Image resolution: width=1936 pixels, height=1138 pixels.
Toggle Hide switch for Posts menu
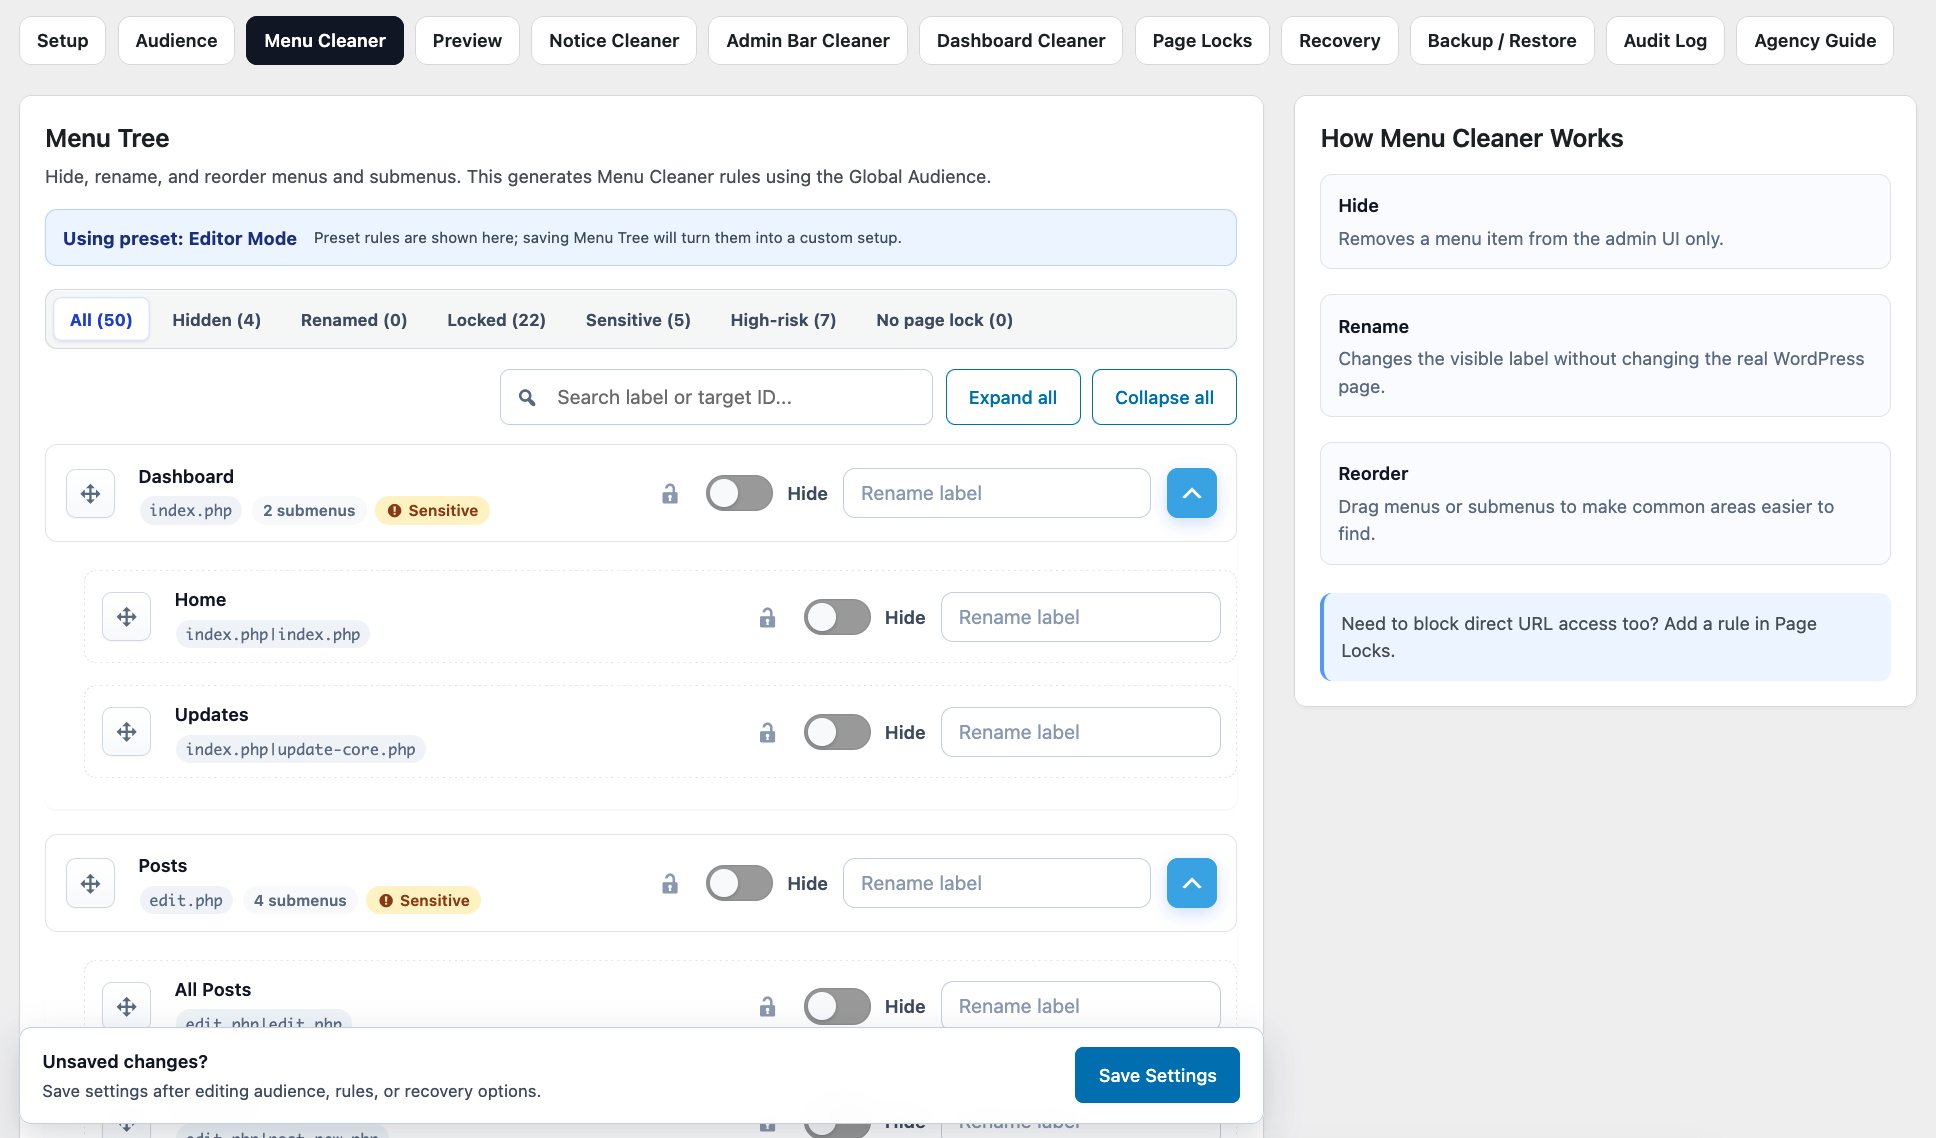click(739, 883)
